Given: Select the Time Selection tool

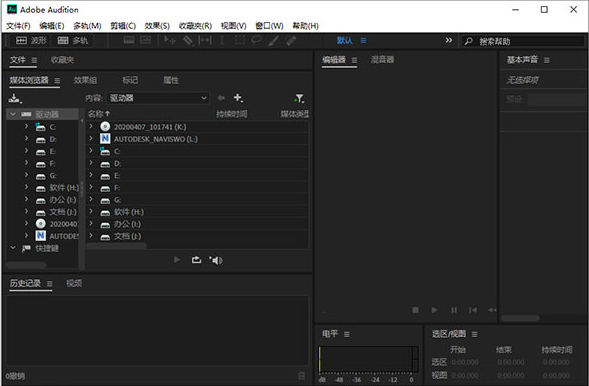Looking at the screenshot, I should (x=222, y=40).
